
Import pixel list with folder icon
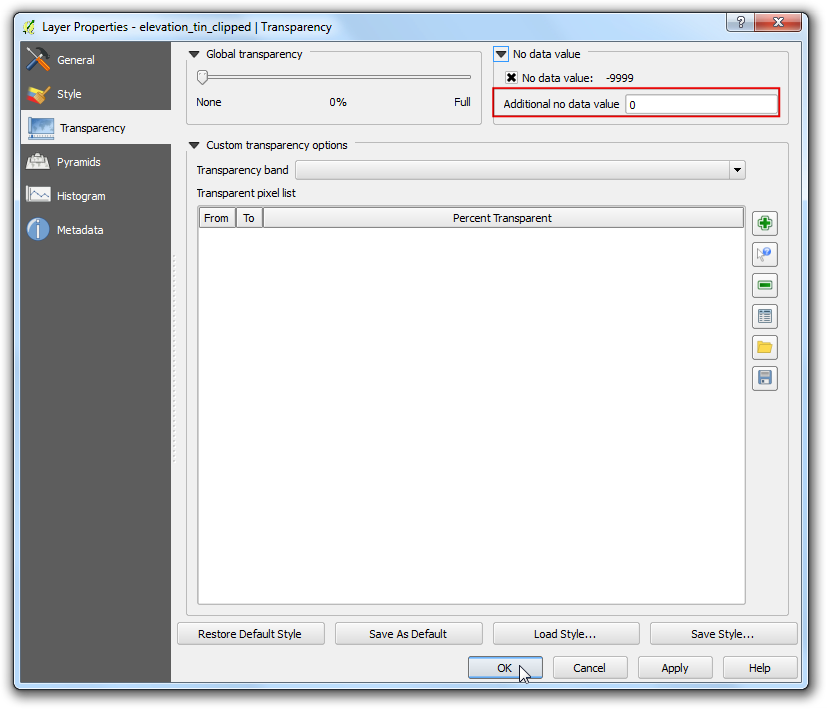coord(765,347)
